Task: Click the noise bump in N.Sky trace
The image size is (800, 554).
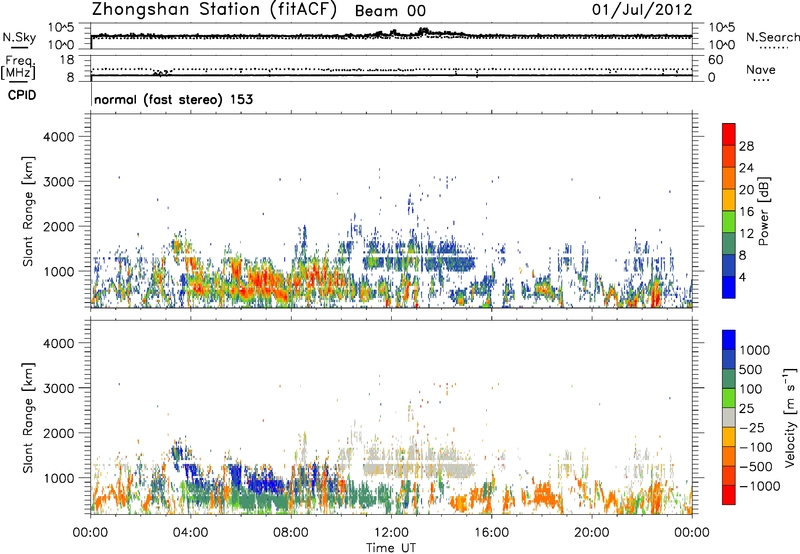Action: tap(423, 32)
